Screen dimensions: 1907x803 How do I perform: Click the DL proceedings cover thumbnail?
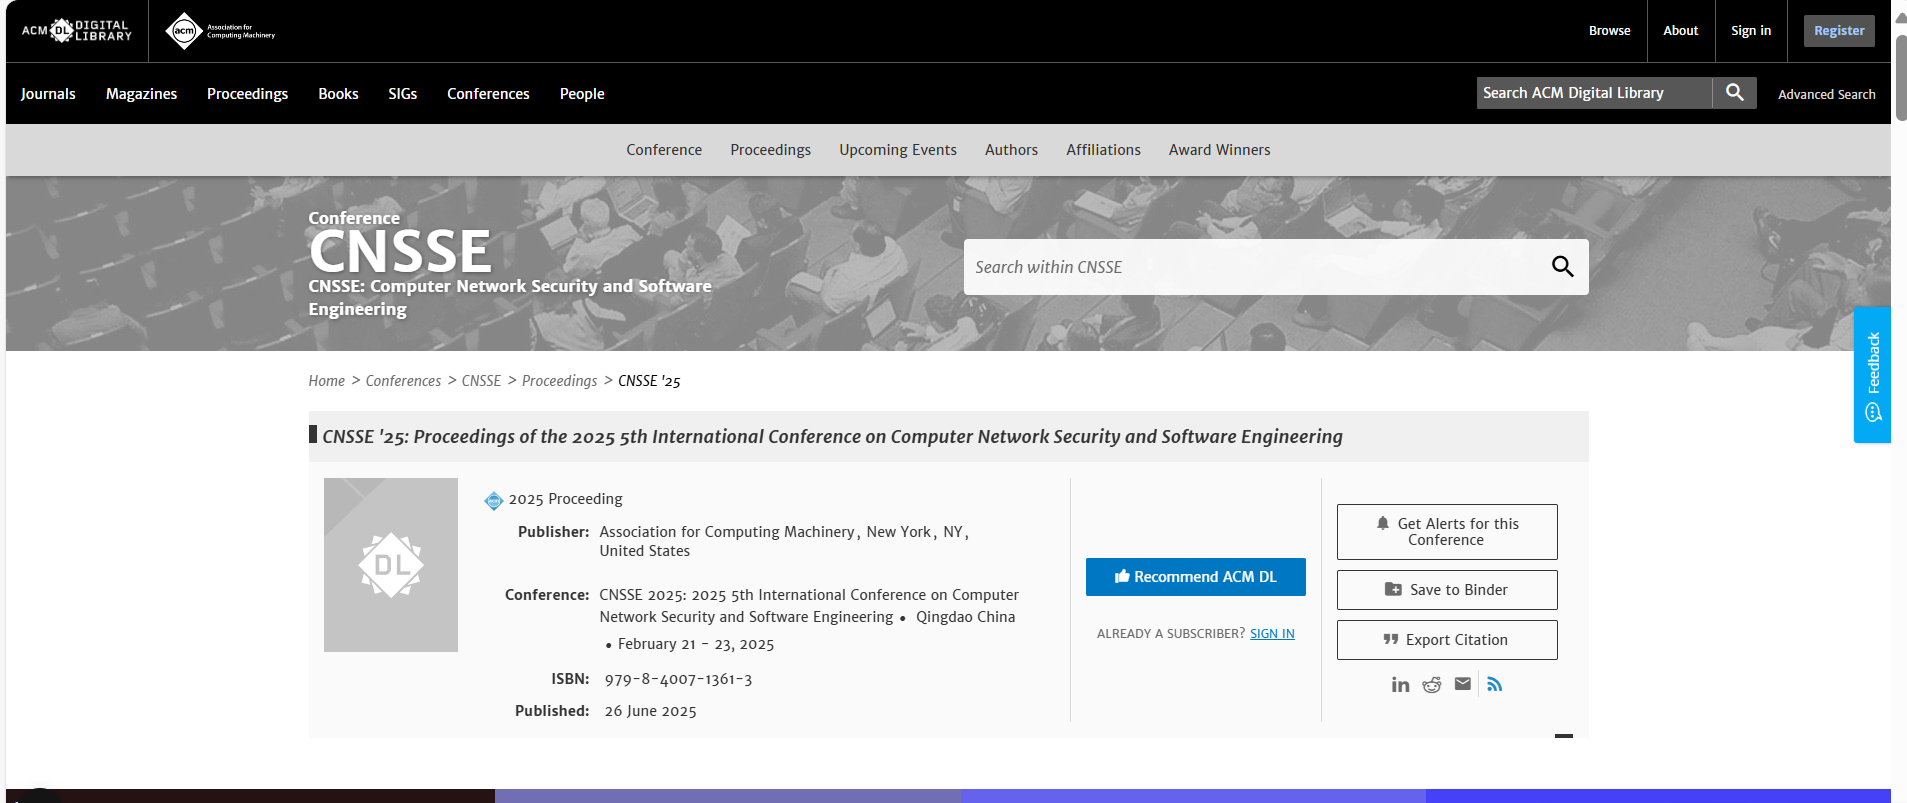pos(391,565)
